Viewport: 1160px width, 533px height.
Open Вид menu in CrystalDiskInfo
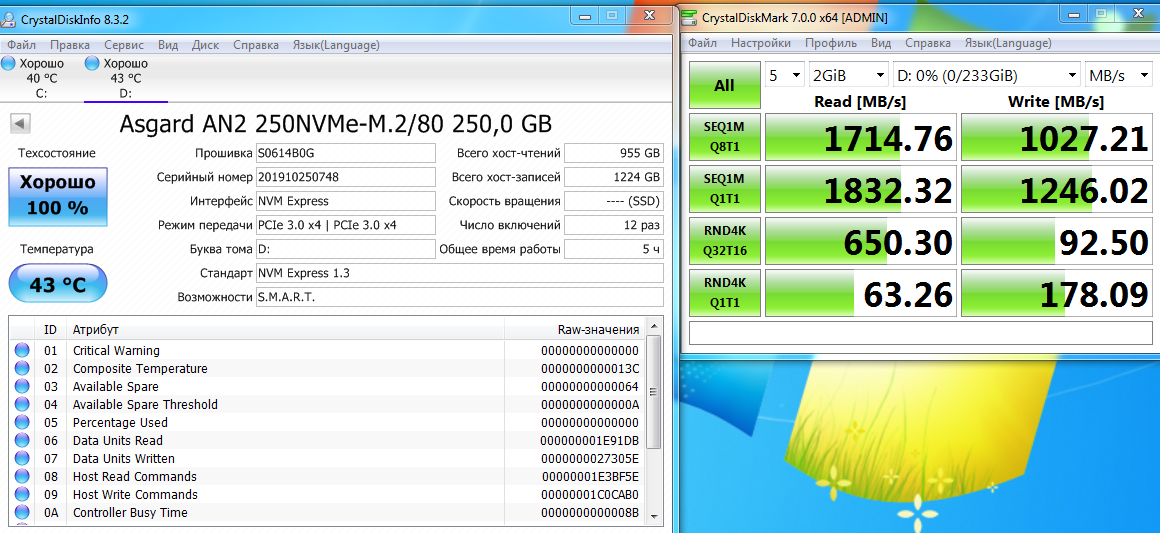tap(168, 44)
